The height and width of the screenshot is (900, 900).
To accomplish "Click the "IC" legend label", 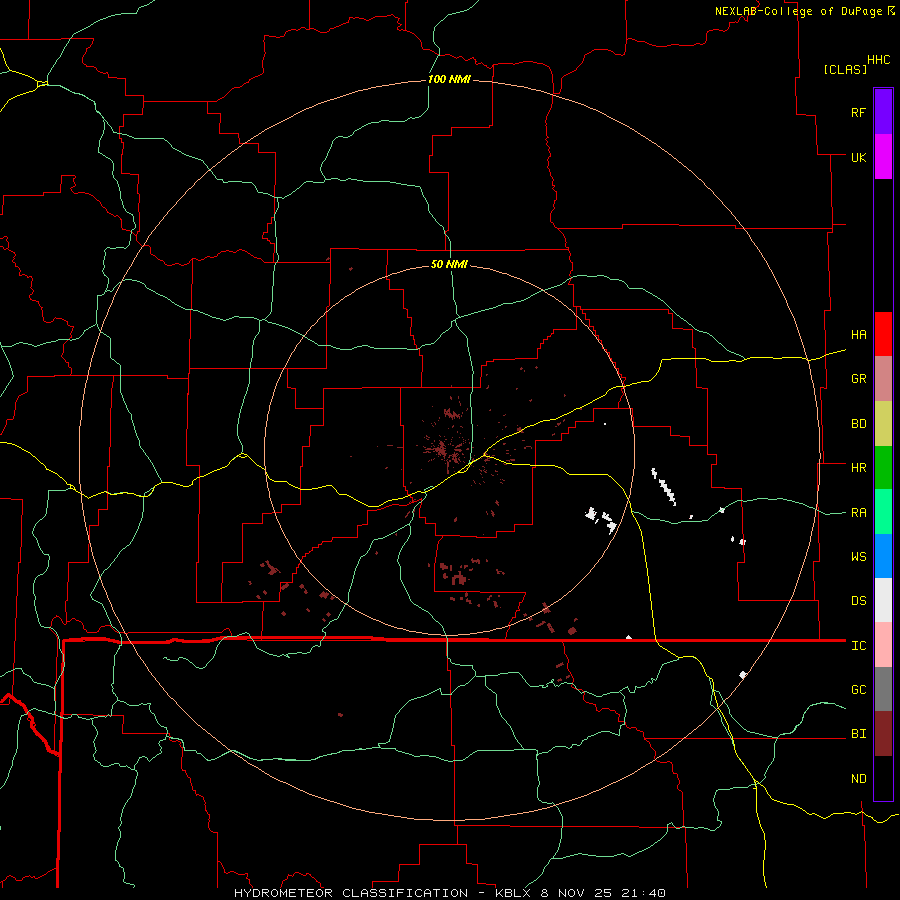I will (x=859, y=646).
